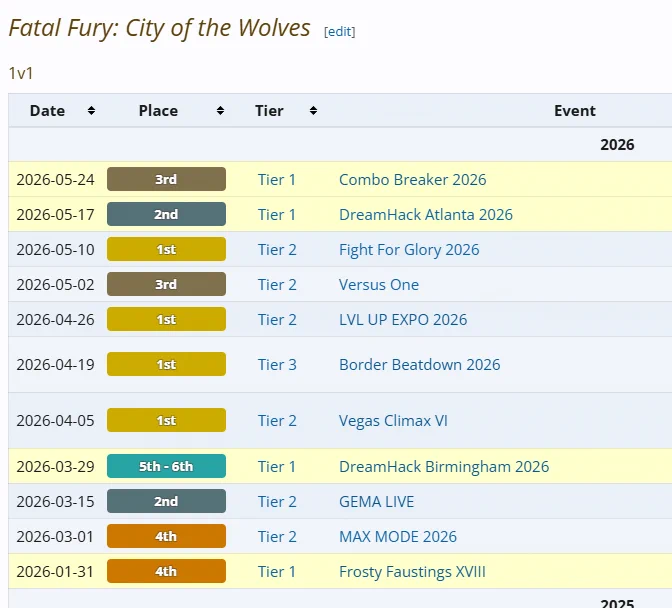This screenshot has height=608, width=672.
Task: Select date 2026-05-02
Action: [55, 285]
